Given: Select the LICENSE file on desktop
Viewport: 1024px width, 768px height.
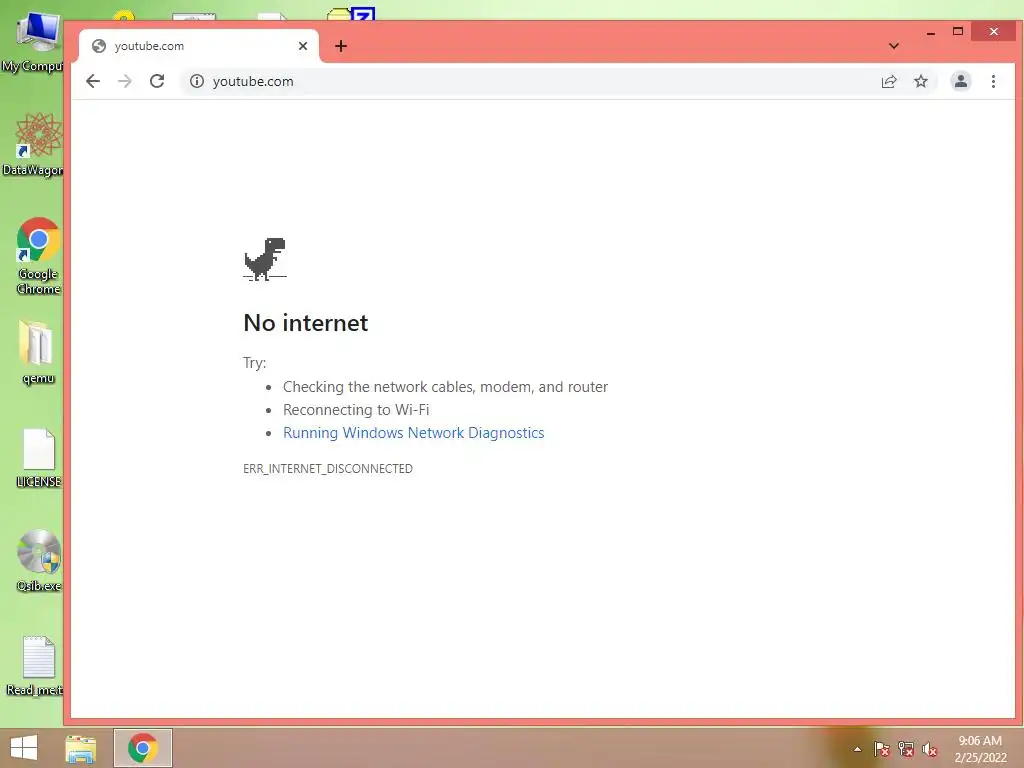Looking at the screenshot, I should [38, 458].
